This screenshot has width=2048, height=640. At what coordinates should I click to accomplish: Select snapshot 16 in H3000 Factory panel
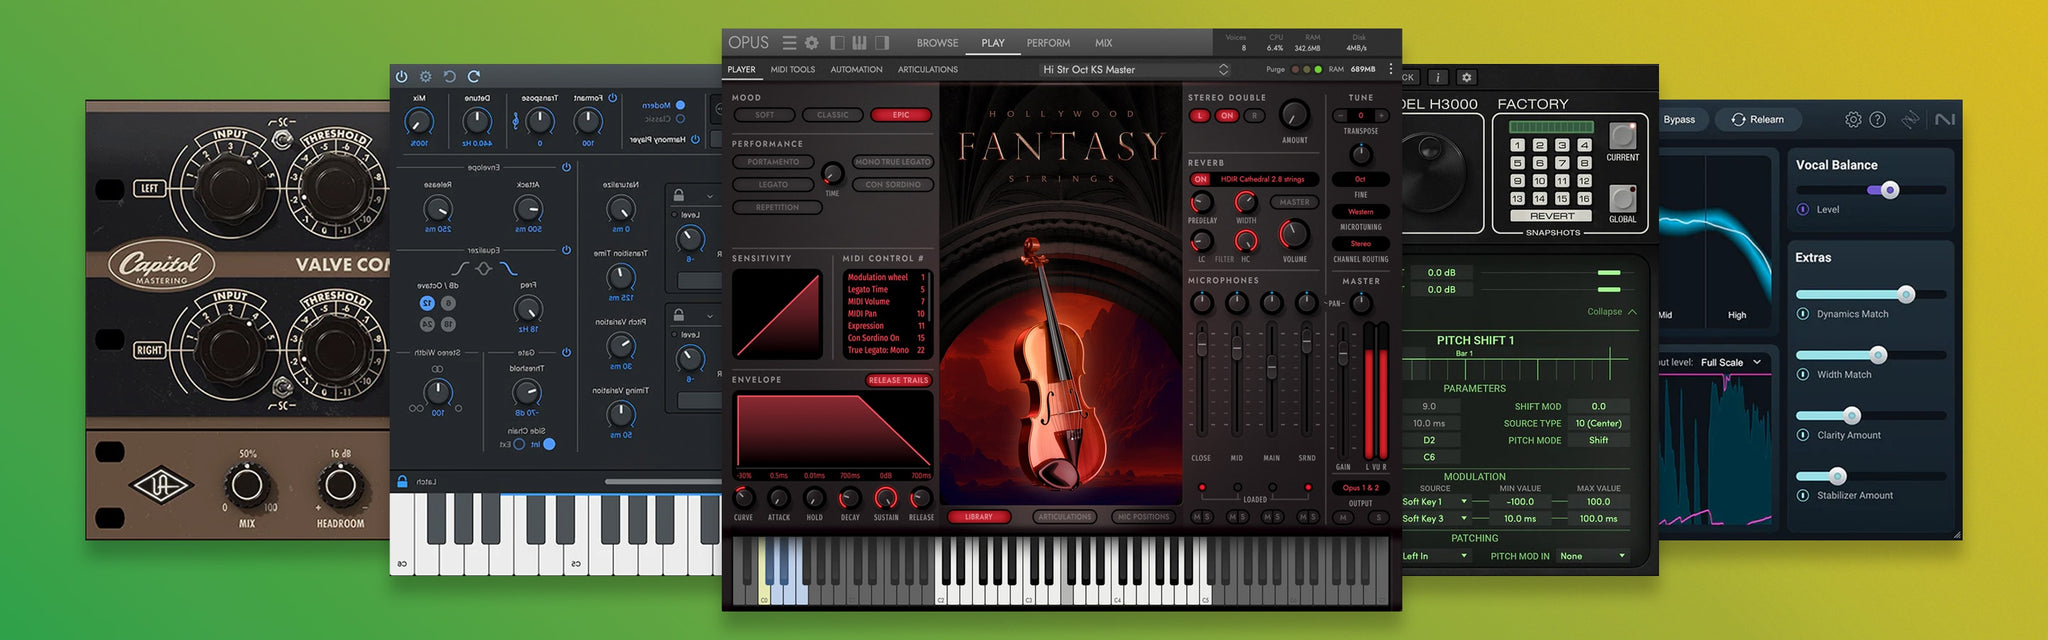[x=1584, y=199]
